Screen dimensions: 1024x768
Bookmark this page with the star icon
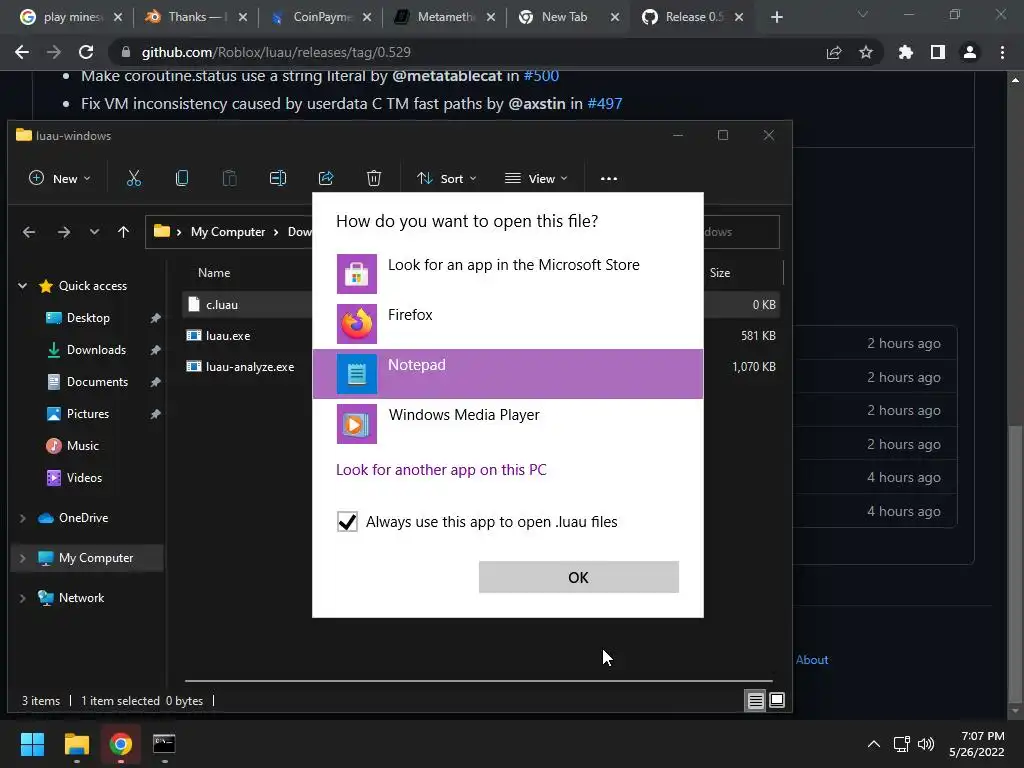[x=866, y=52]
